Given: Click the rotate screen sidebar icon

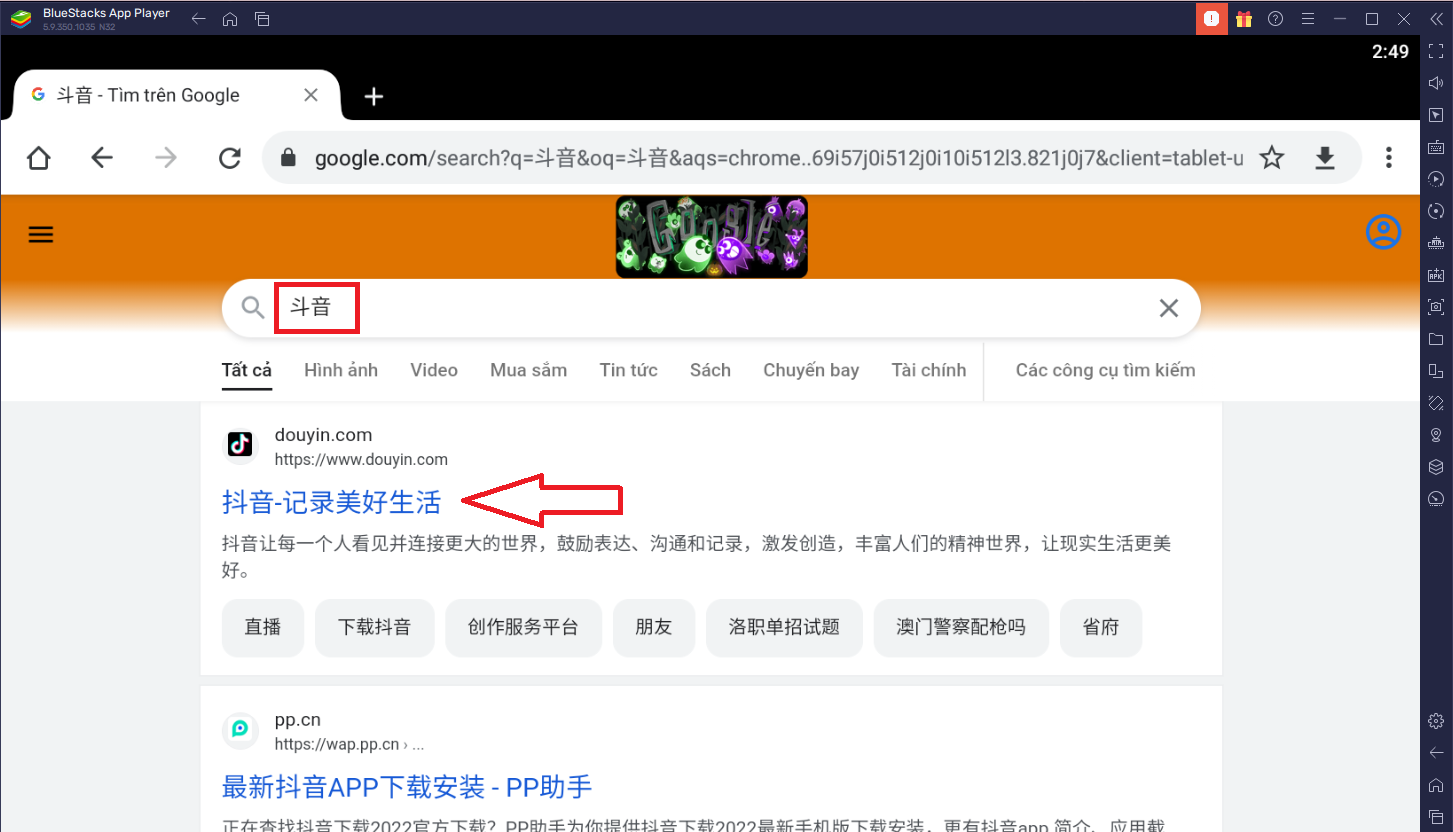Looking at the screenshot, I should pyautogui.click(x=1436, y=371).
